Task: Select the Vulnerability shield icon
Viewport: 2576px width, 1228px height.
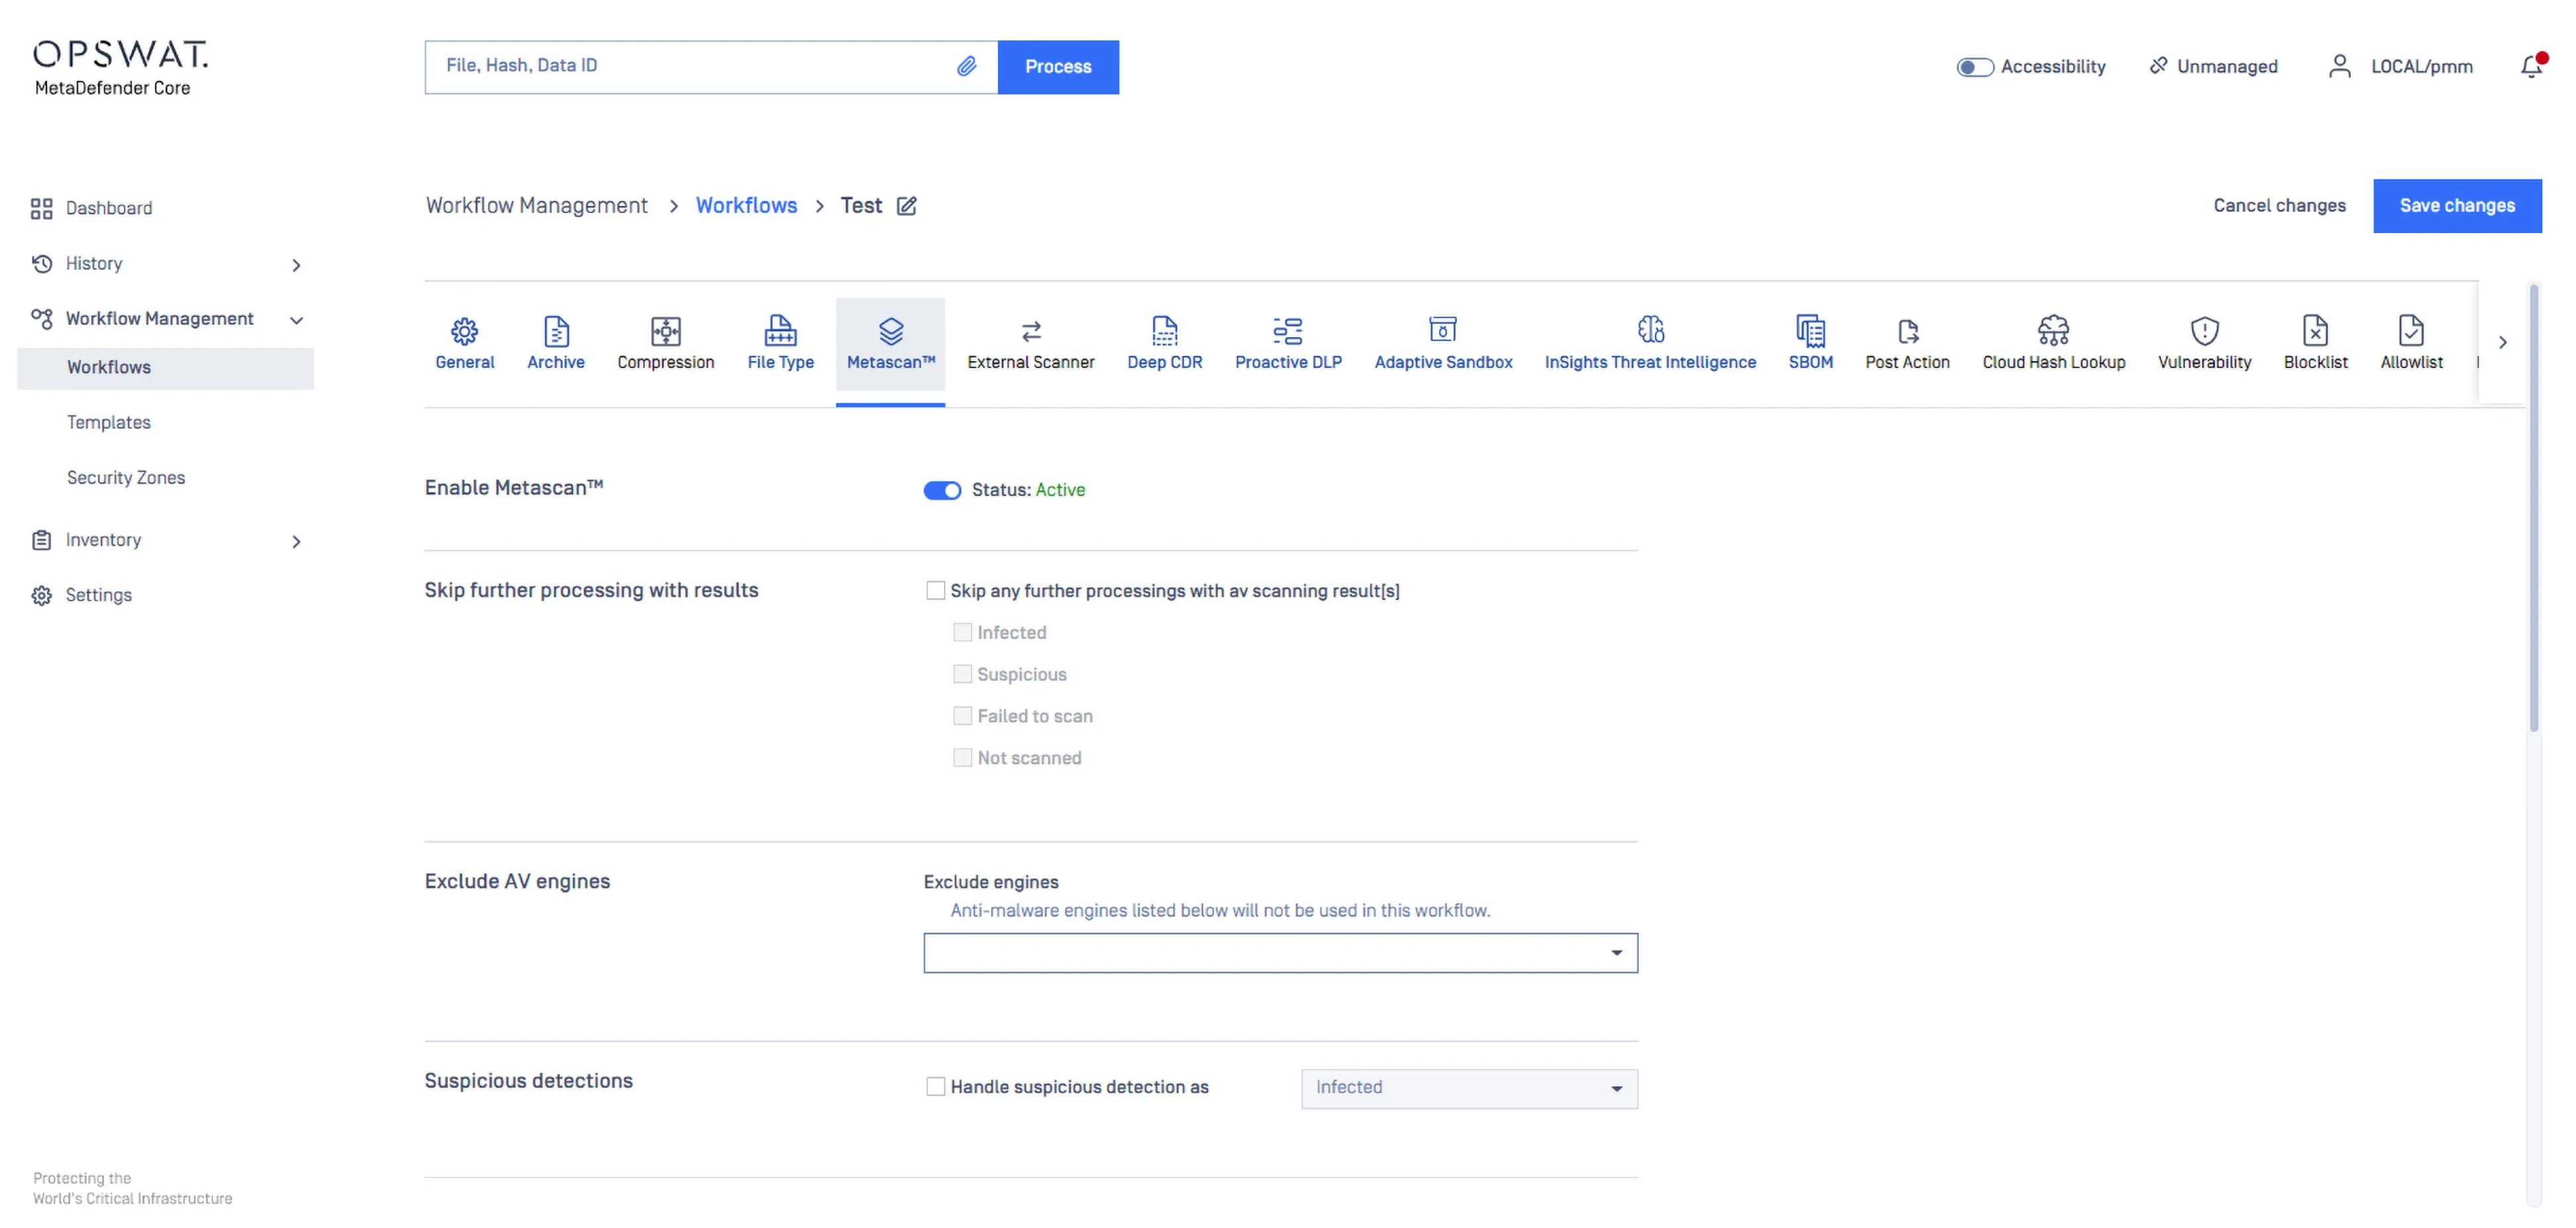Action: tap(2204, 330)
